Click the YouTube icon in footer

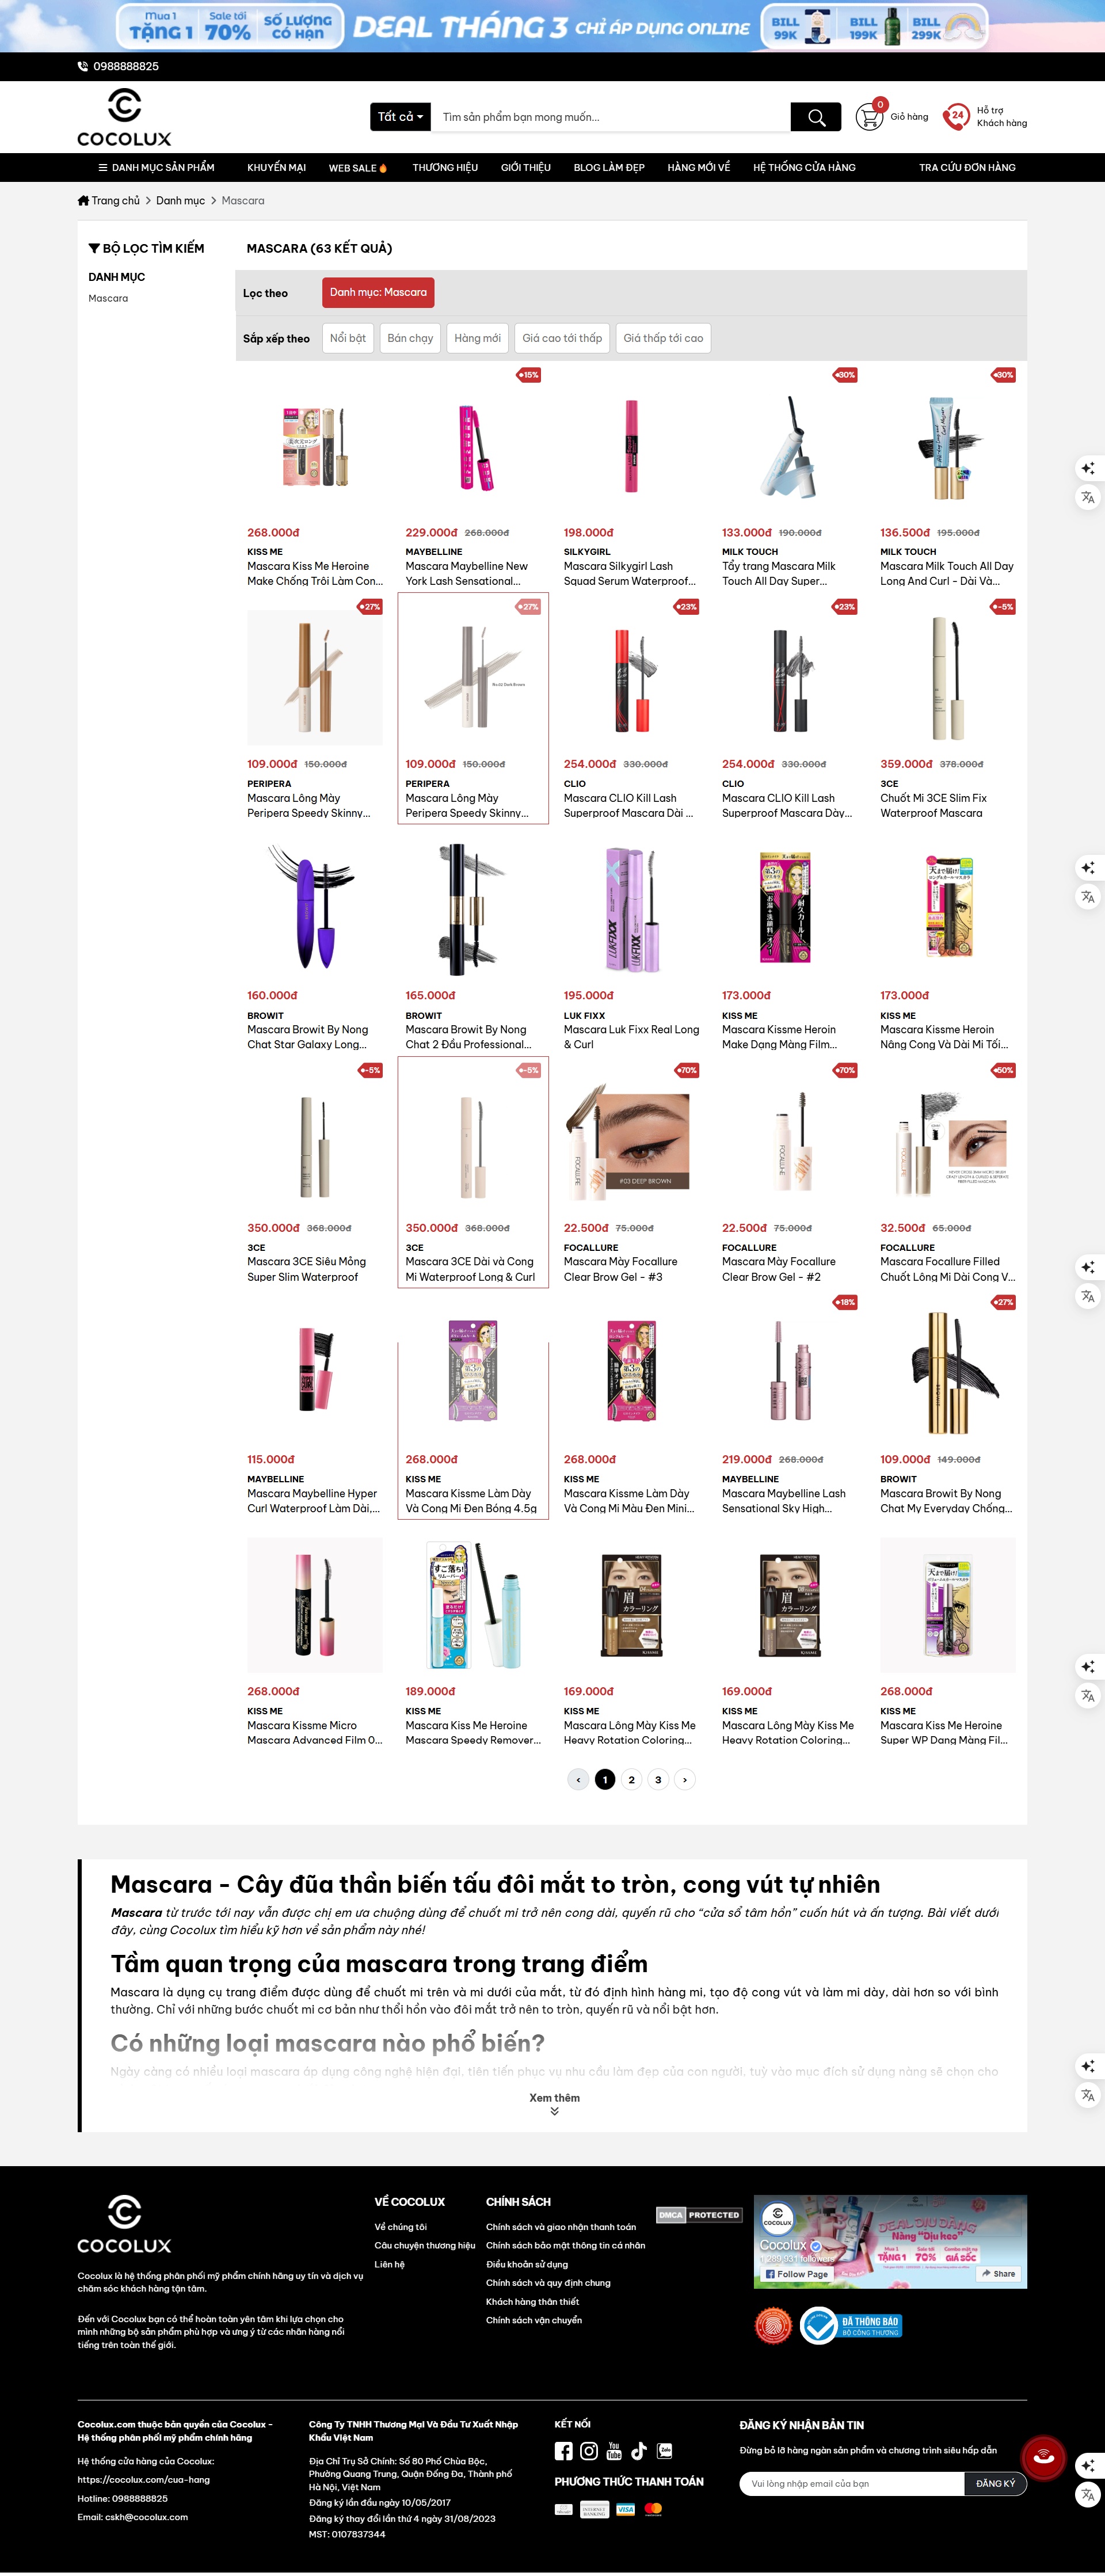click(x=614, y=2451)
